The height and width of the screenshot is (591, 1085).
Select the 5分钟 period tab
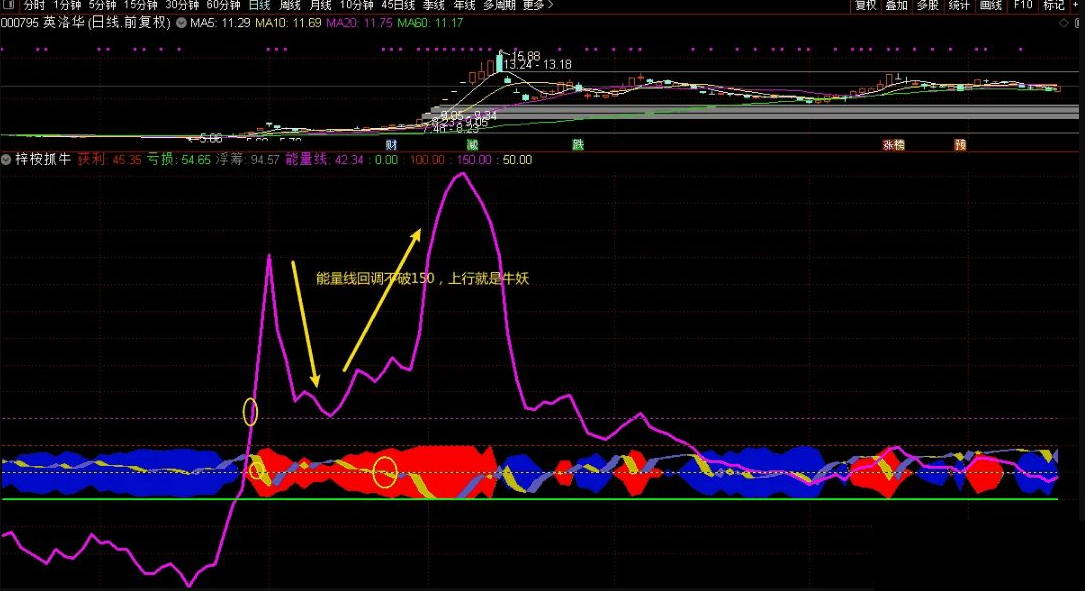click(x=102, y=5)
